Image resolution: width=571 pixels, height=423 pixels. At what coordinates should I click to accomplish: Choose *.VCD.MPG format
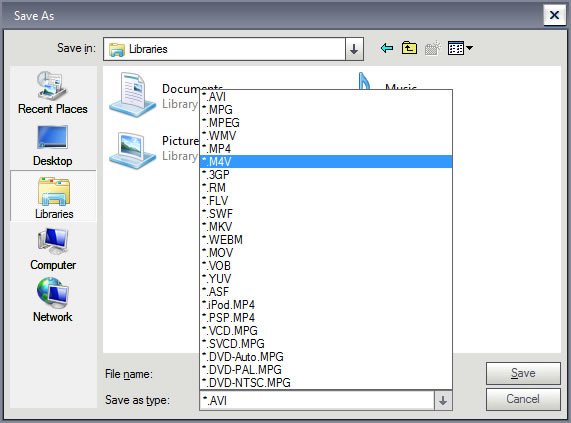(326, 331)
